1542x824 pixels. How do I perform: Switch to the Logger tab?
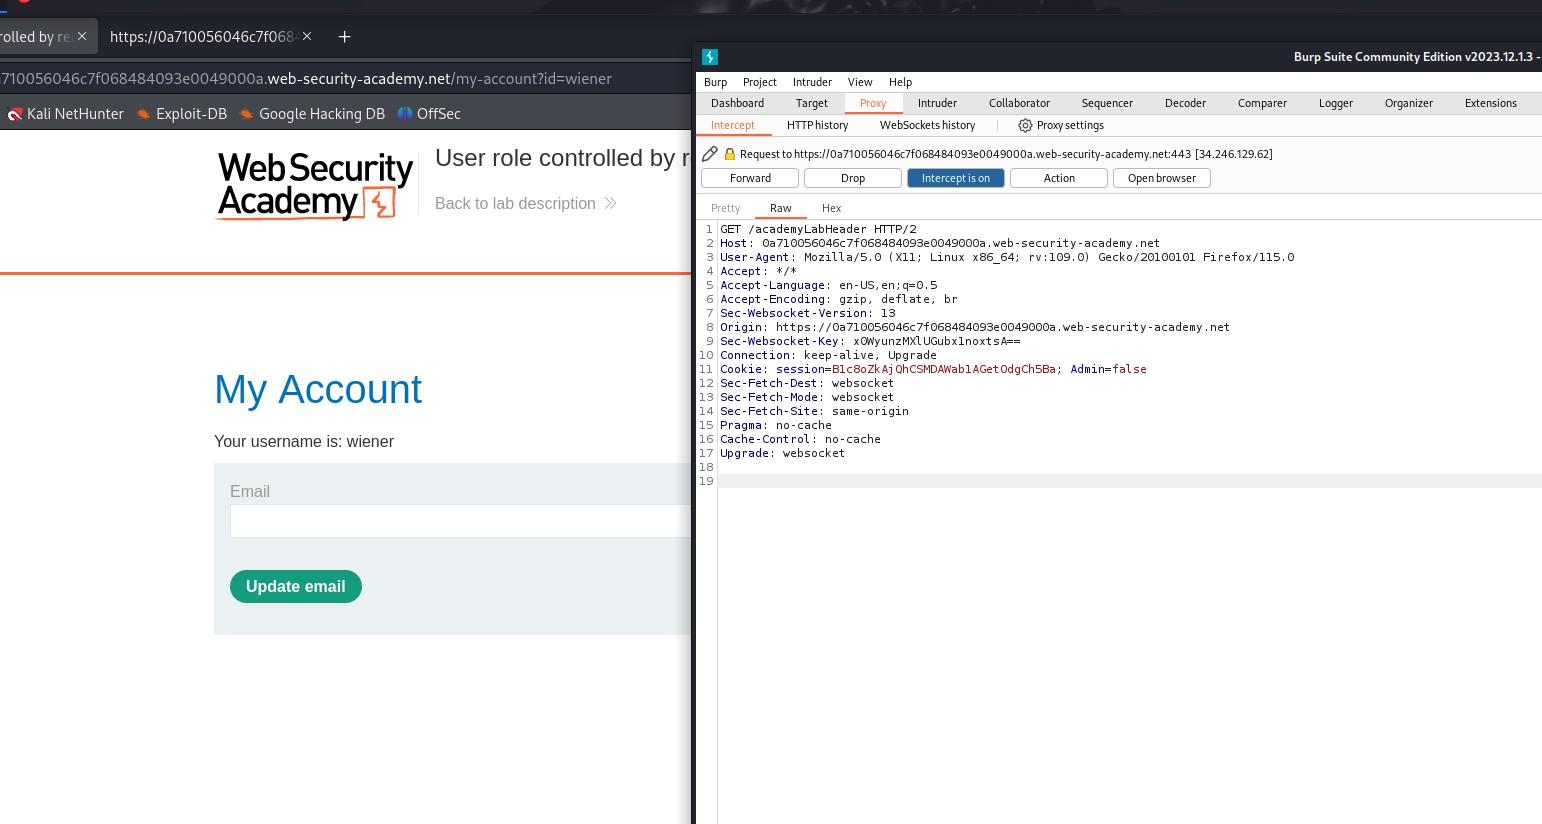pos(1335,103)
